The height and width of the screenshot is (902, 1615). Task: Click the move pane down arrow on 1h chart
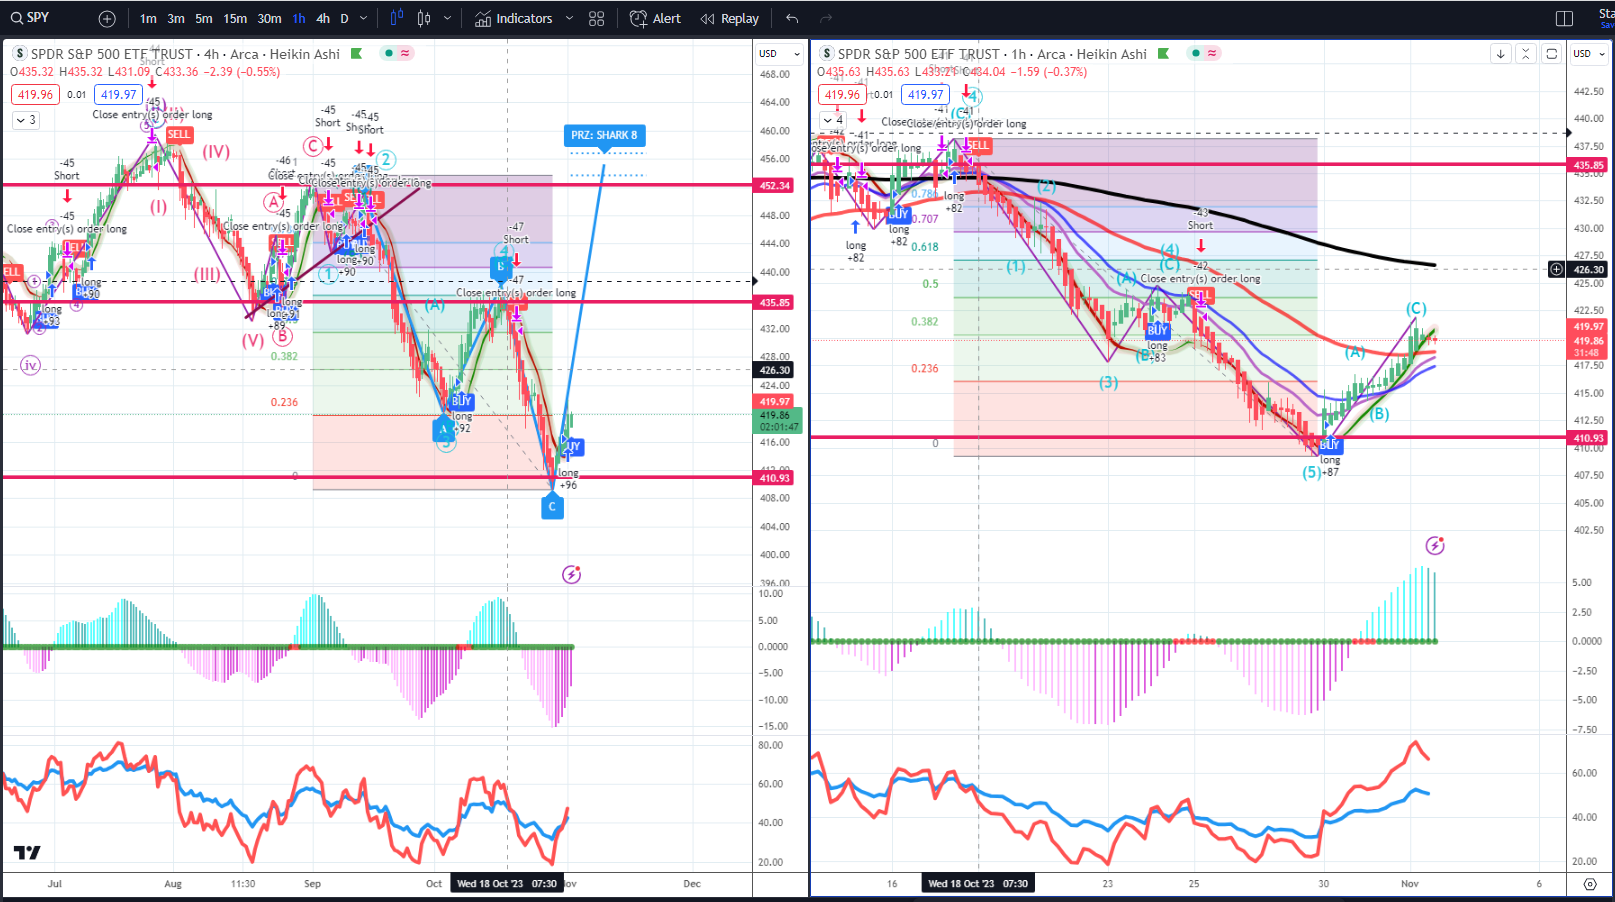coord(1500,54)
